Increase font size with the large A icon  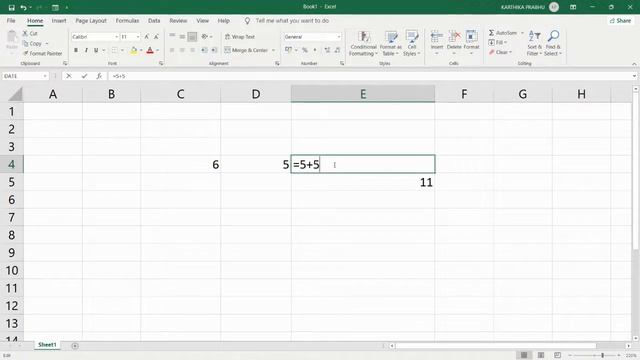pos(147,37)
